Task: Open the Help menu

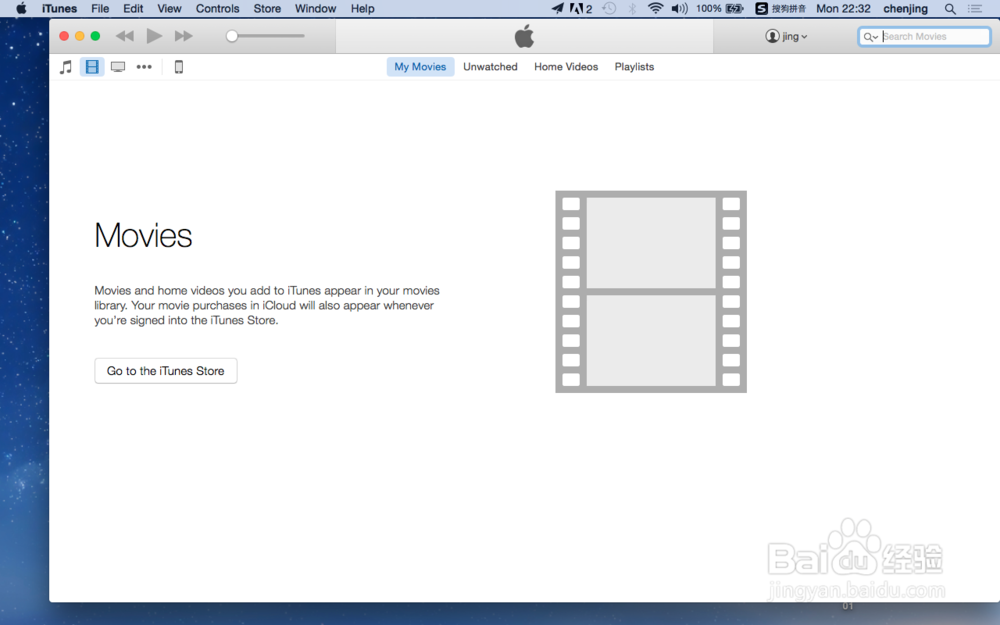Action: 363,8
